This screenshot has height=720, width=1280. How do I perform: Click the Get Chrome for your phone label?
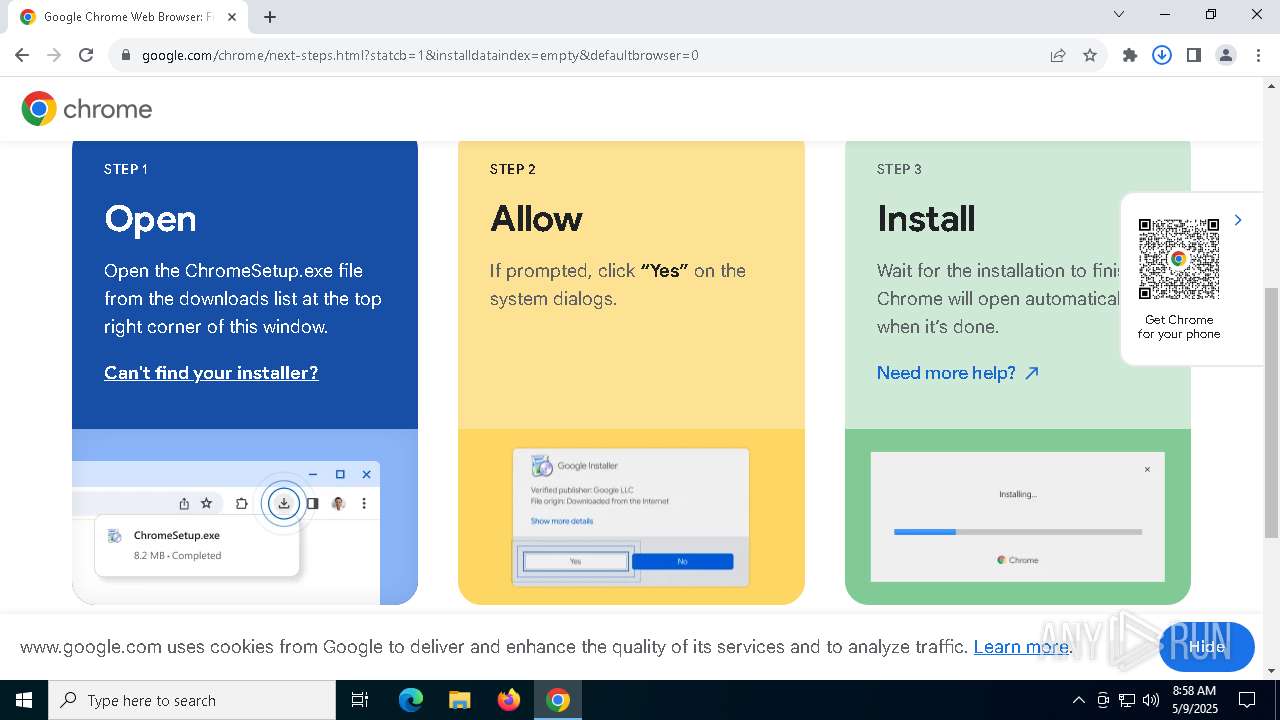pyautogui.click(x=1179, y=327)
